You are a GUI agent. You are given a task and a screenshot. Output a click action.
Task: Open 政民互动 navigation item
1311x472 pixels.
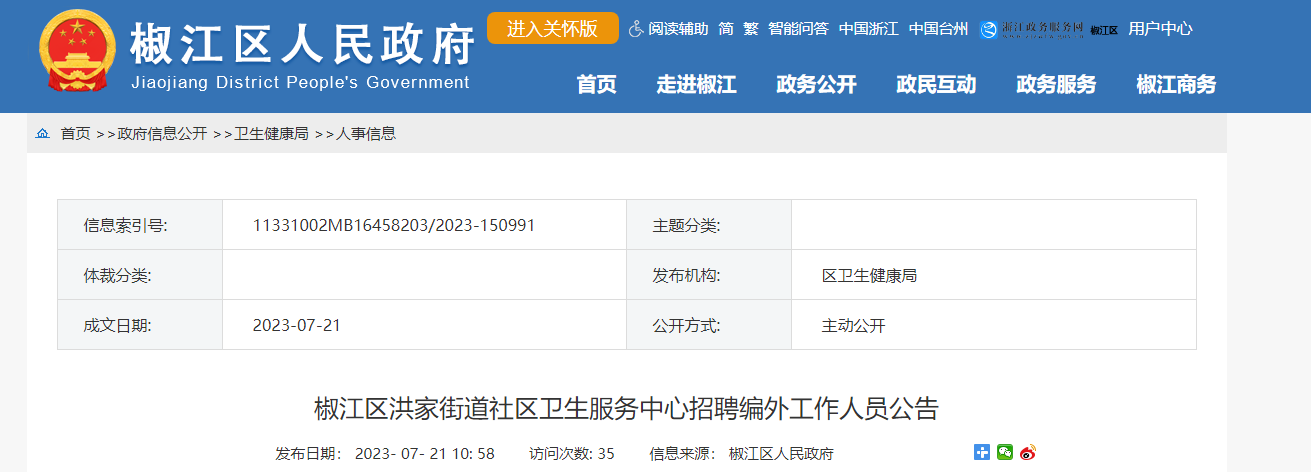click(x=937, y=85)
